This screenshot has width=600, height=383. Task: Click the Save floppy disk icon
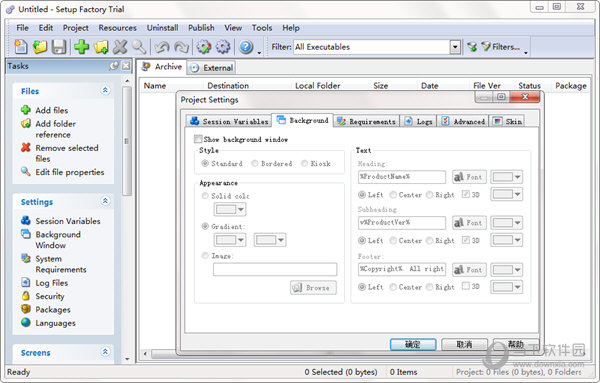point(59,47)
